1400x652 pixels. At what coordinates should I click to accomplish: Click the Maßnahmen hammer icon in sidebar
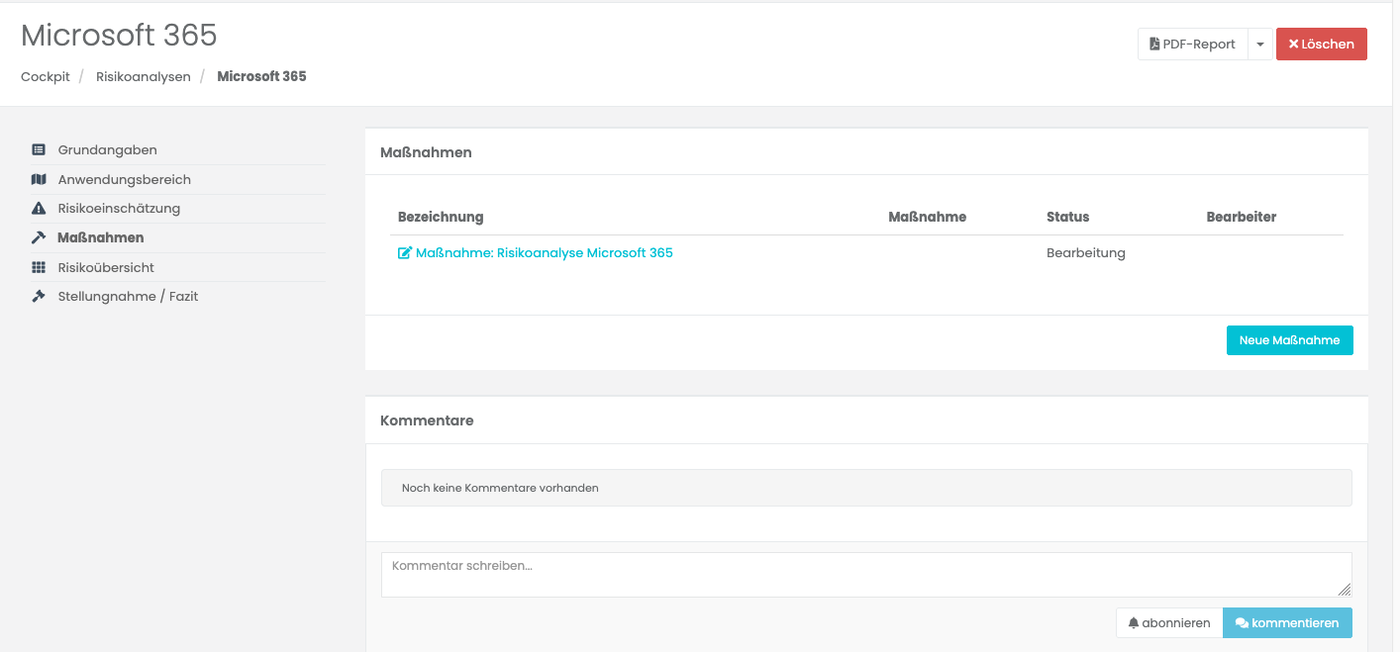point(39,238)
